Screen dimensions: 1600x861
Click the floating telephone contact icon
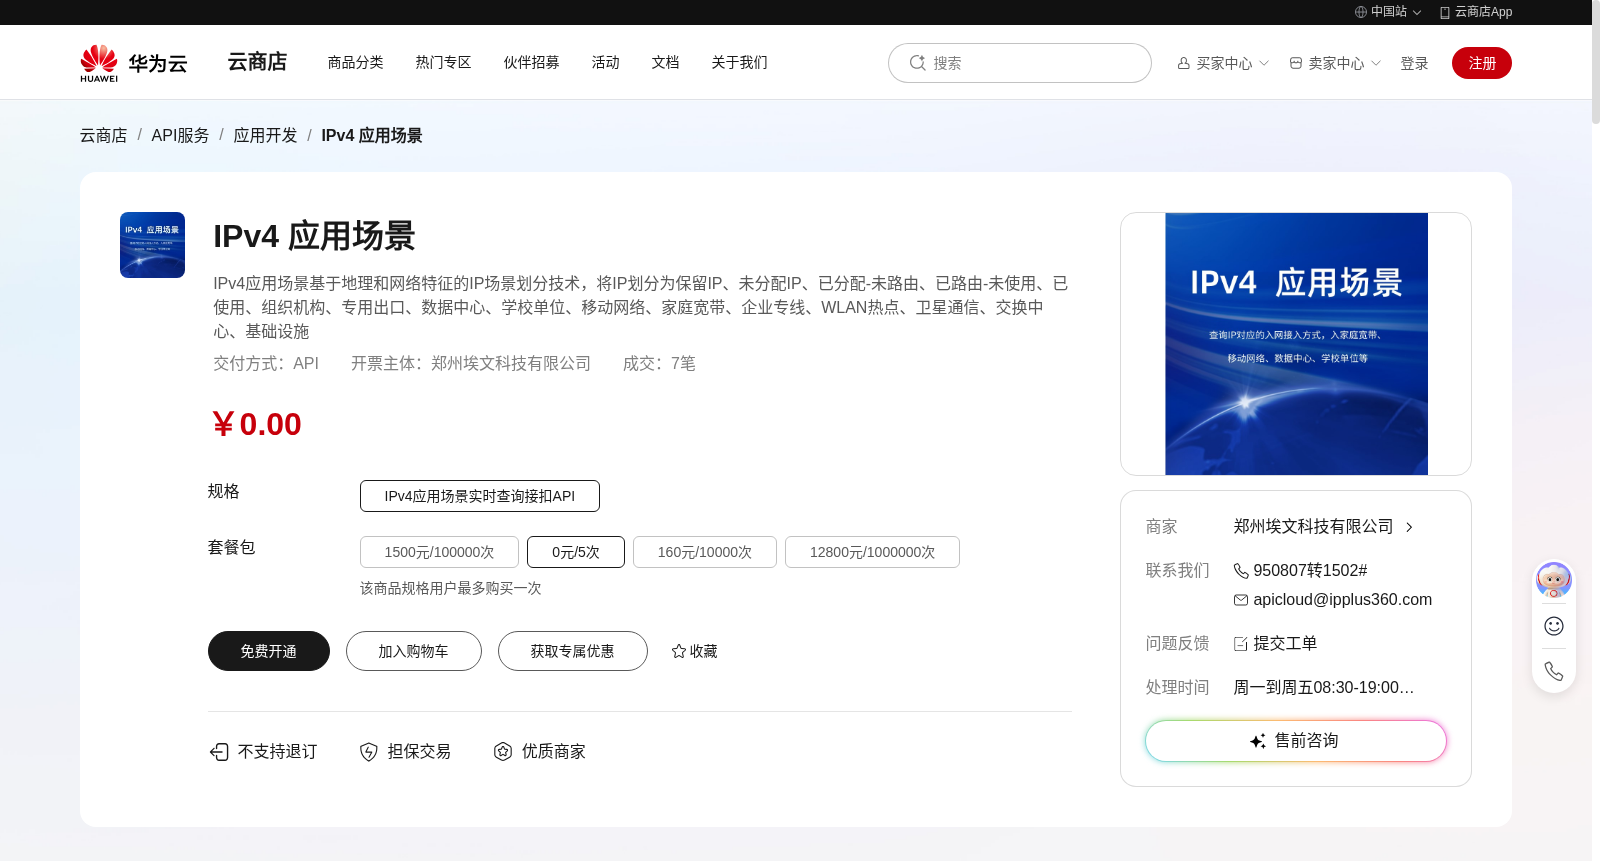click(x=1553, y=671)
